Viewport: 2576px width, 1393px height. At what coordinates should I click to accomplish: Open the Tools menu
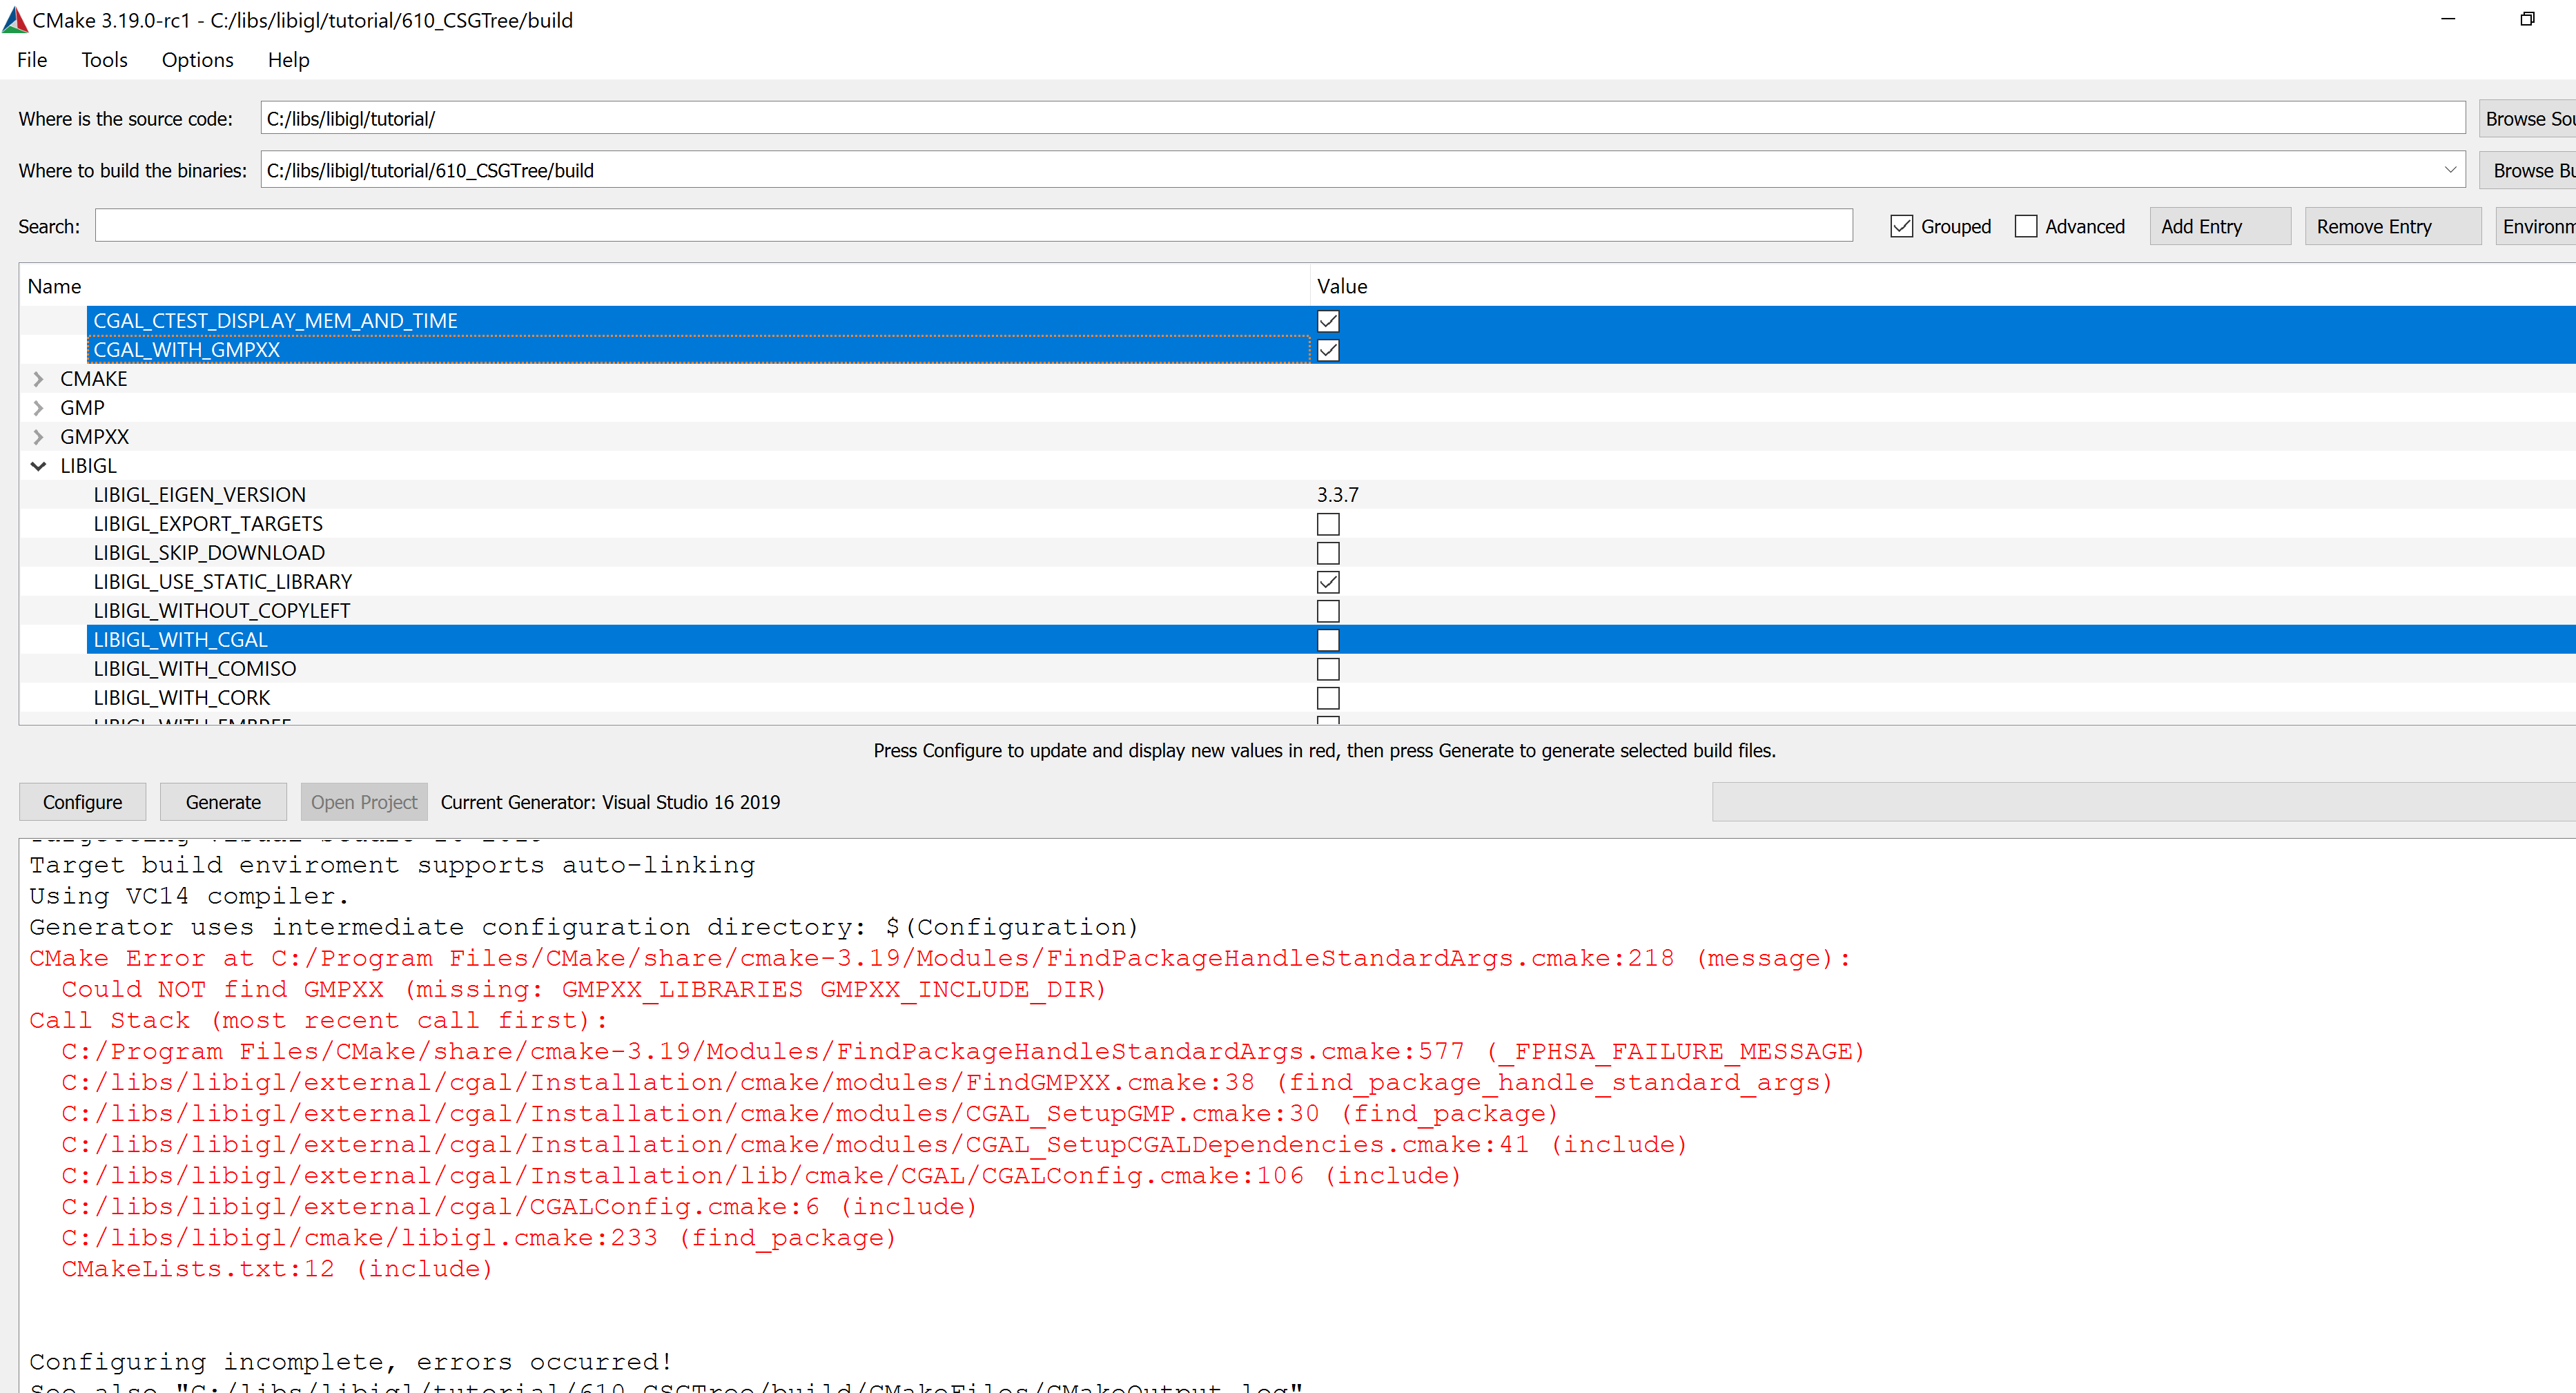point(104,60)
